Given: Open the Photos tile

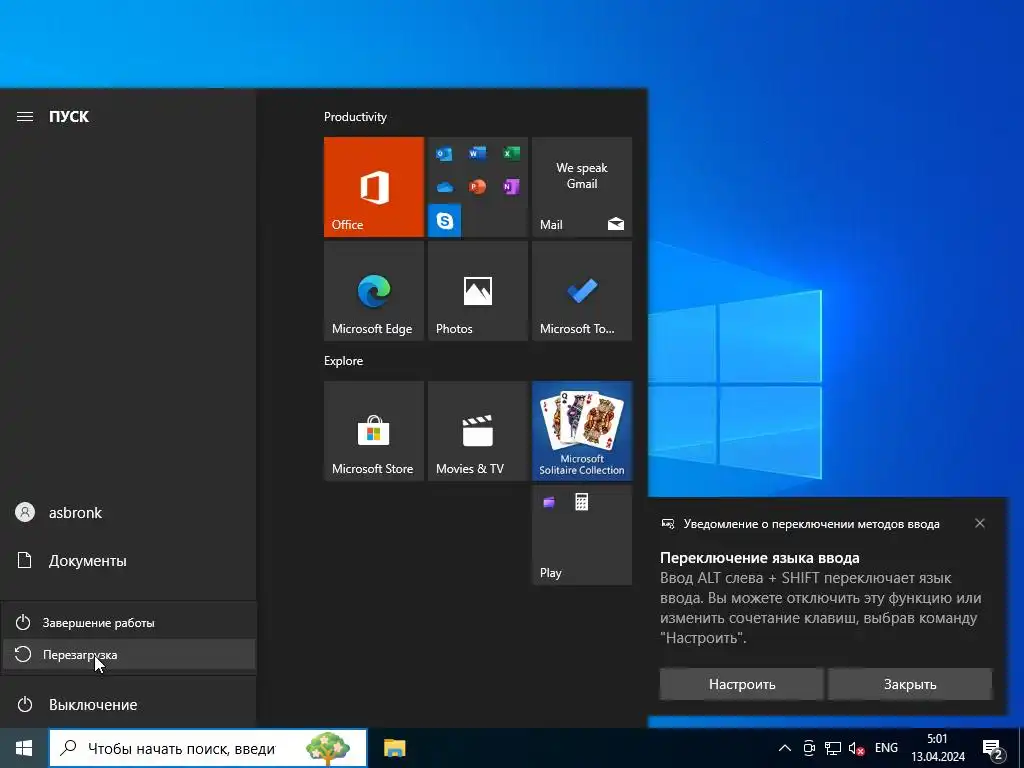Looking at the screenshot, I should [477, 291].
